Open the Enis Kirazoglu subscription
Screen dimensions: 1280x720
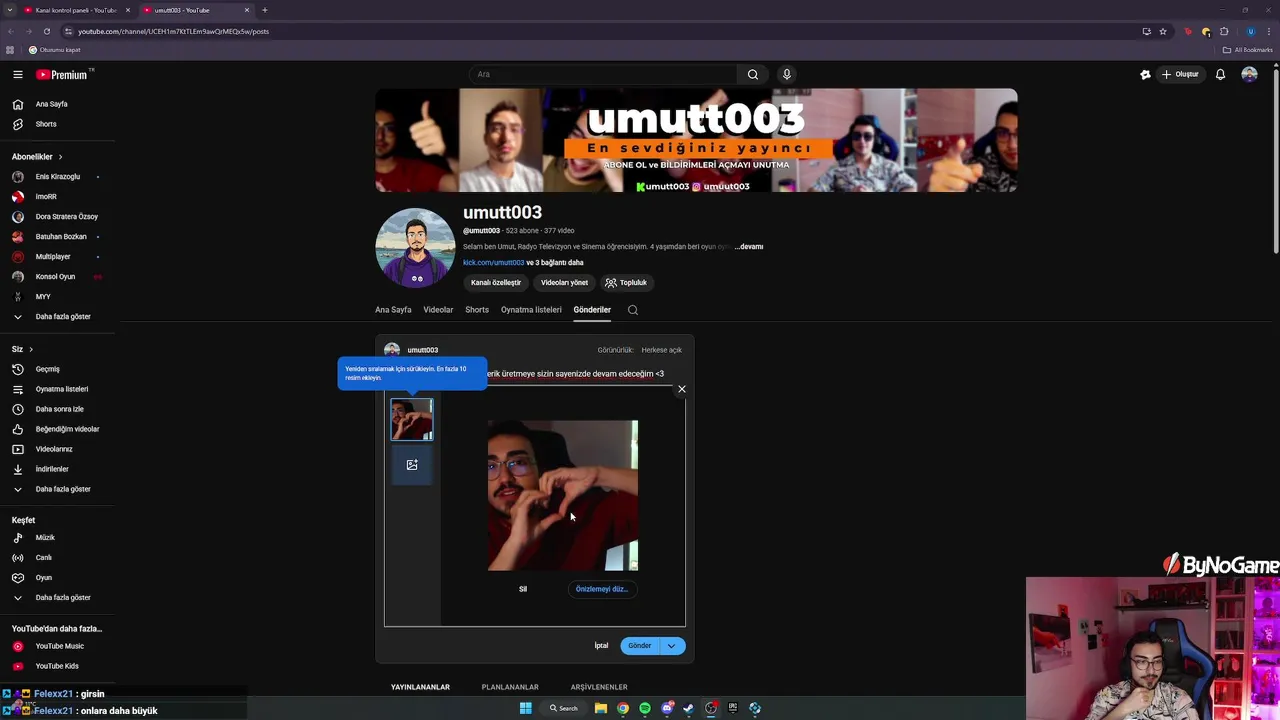(x=57, y=177)
